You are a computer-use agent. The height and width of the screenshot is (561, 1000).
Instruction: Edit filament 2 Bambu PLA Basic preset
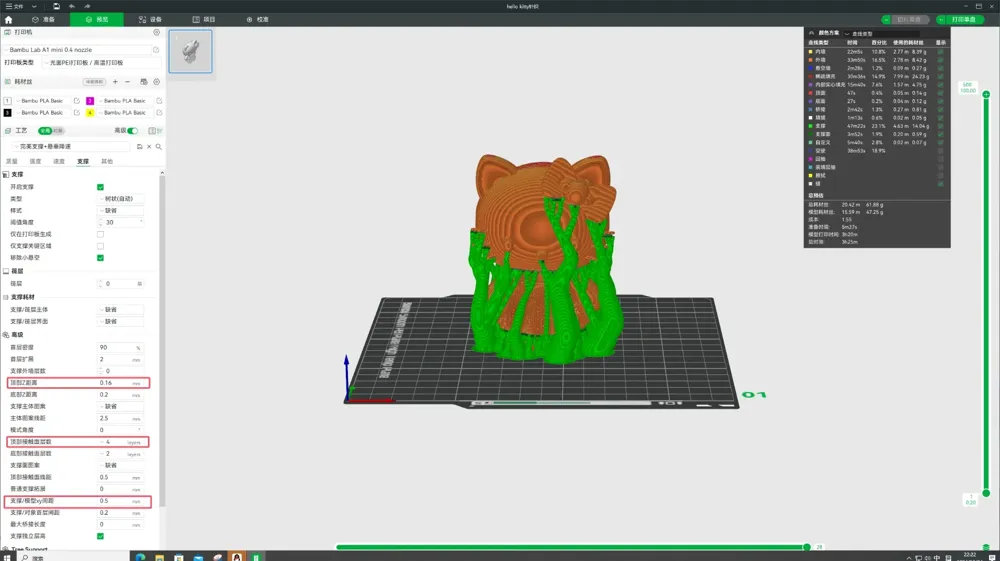click(159, 101)
